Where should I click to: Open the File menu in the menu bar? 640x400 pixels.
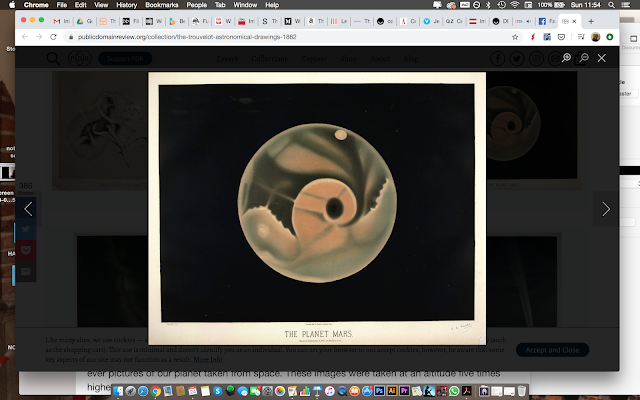[x=62, y=5]
